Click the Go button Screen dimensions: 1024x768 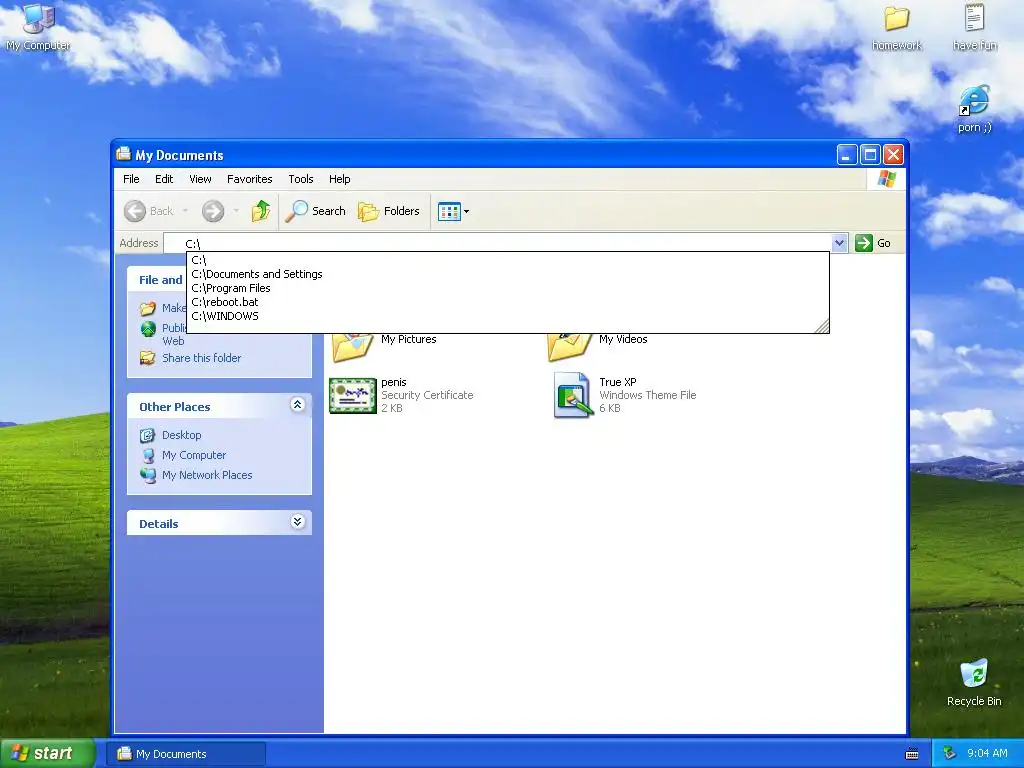point(873,243)
